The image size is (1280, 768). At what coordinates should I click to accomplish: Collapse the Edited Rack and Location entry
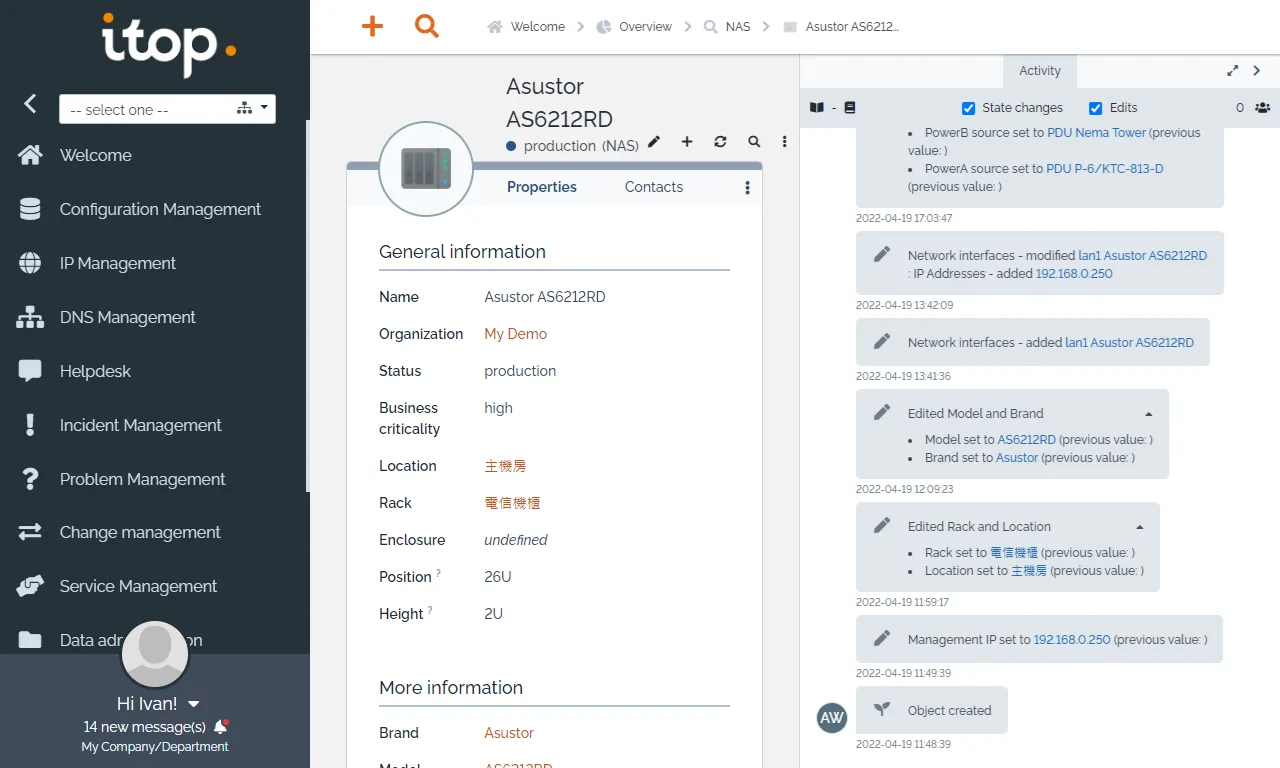1140,526
